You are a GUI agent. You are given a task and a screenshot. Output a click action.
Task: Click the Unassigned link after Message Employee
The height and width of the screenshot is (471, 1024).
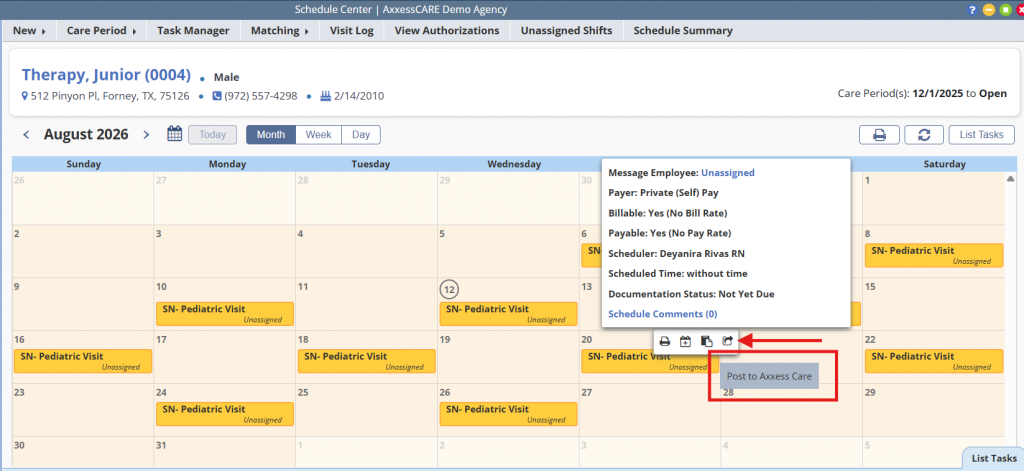[x=728, y=173]
